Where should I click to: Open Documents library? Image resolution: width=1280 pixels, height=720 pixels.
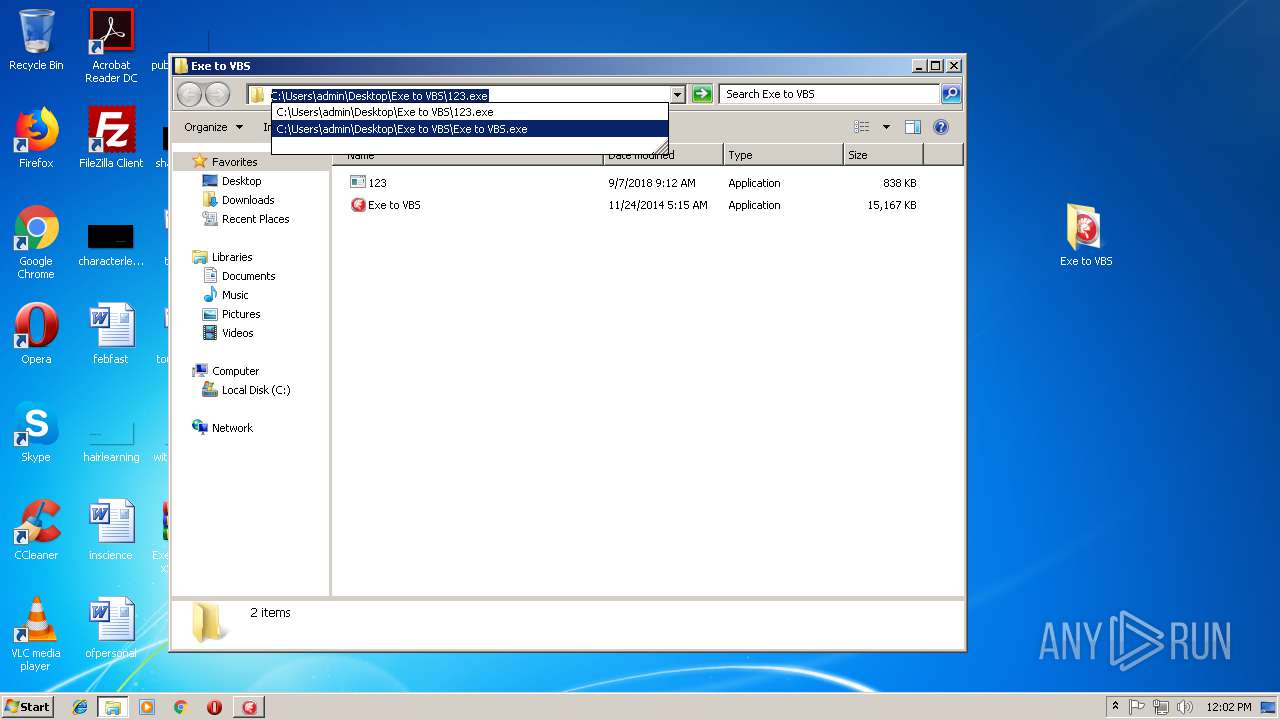click(x=248, y=276)
